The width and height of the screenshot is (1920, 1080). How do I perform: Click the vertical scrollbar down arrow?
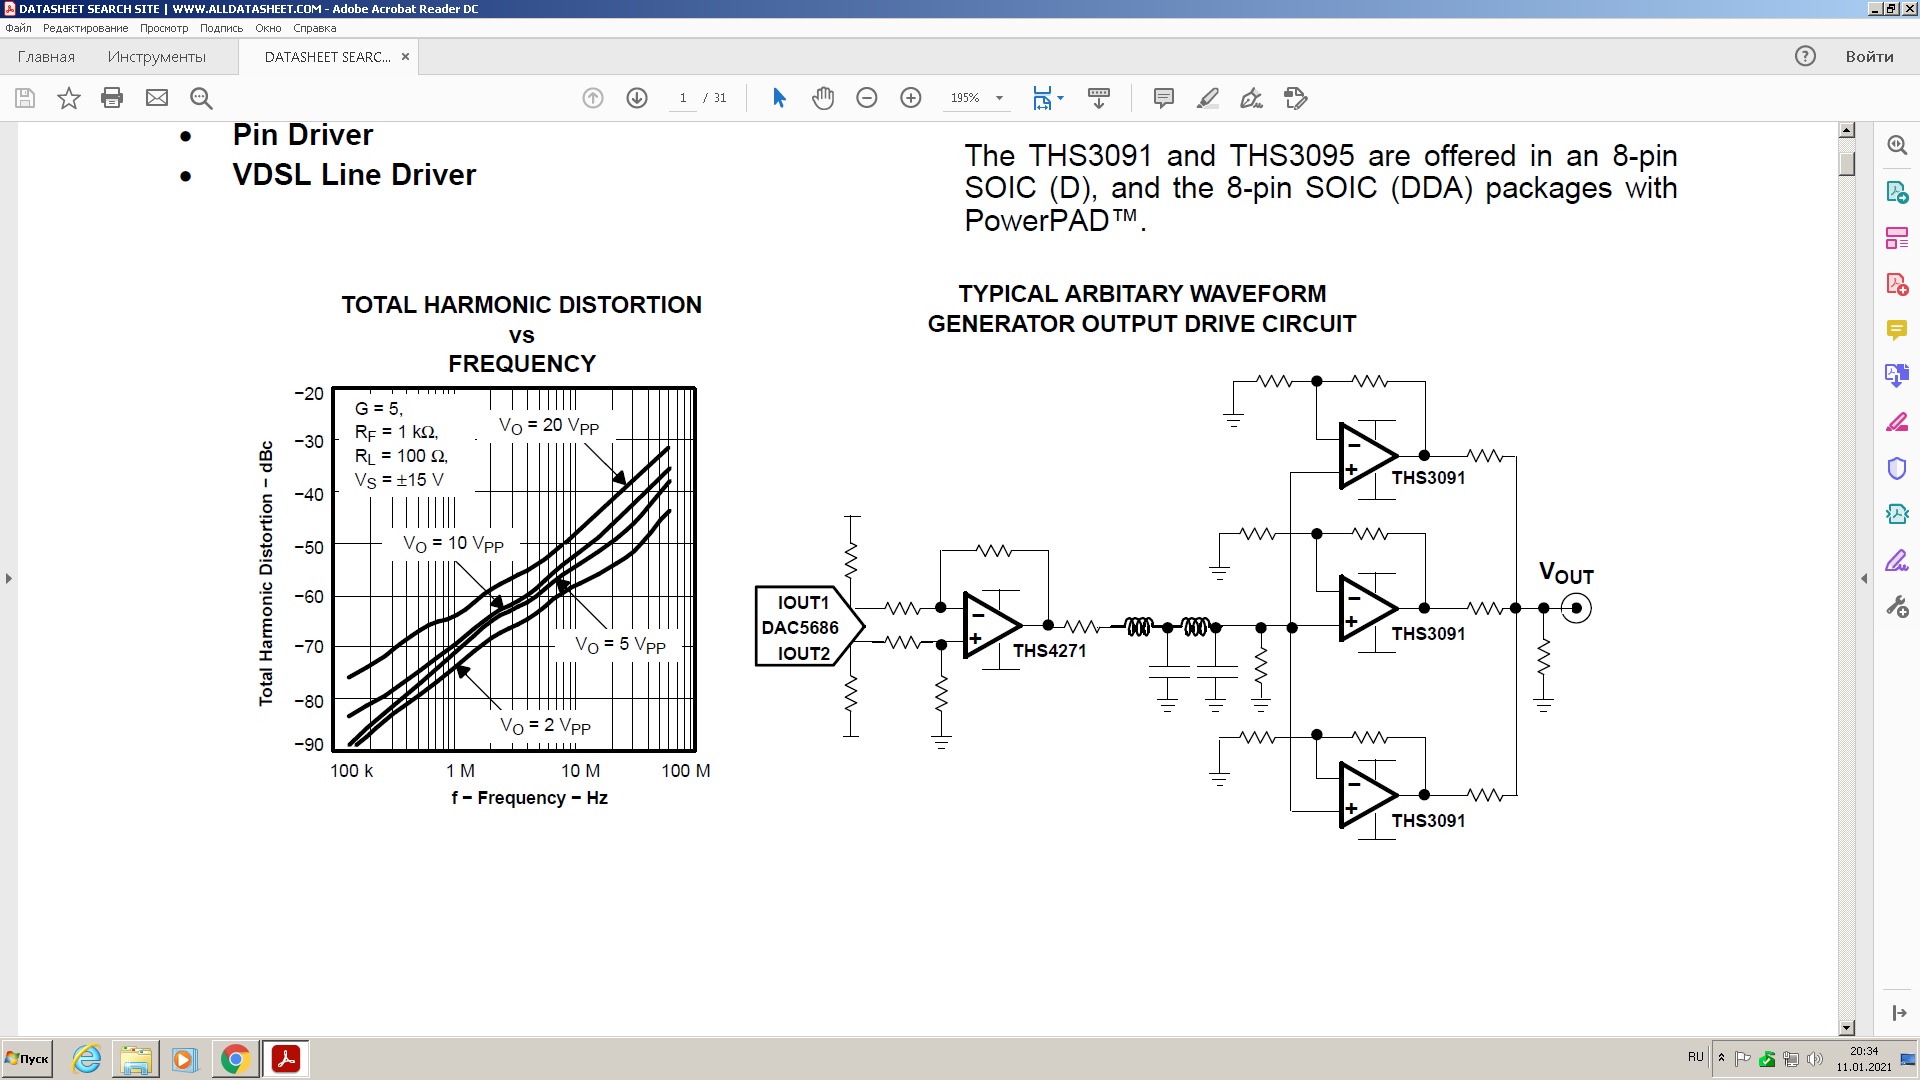point(1847,1028)
